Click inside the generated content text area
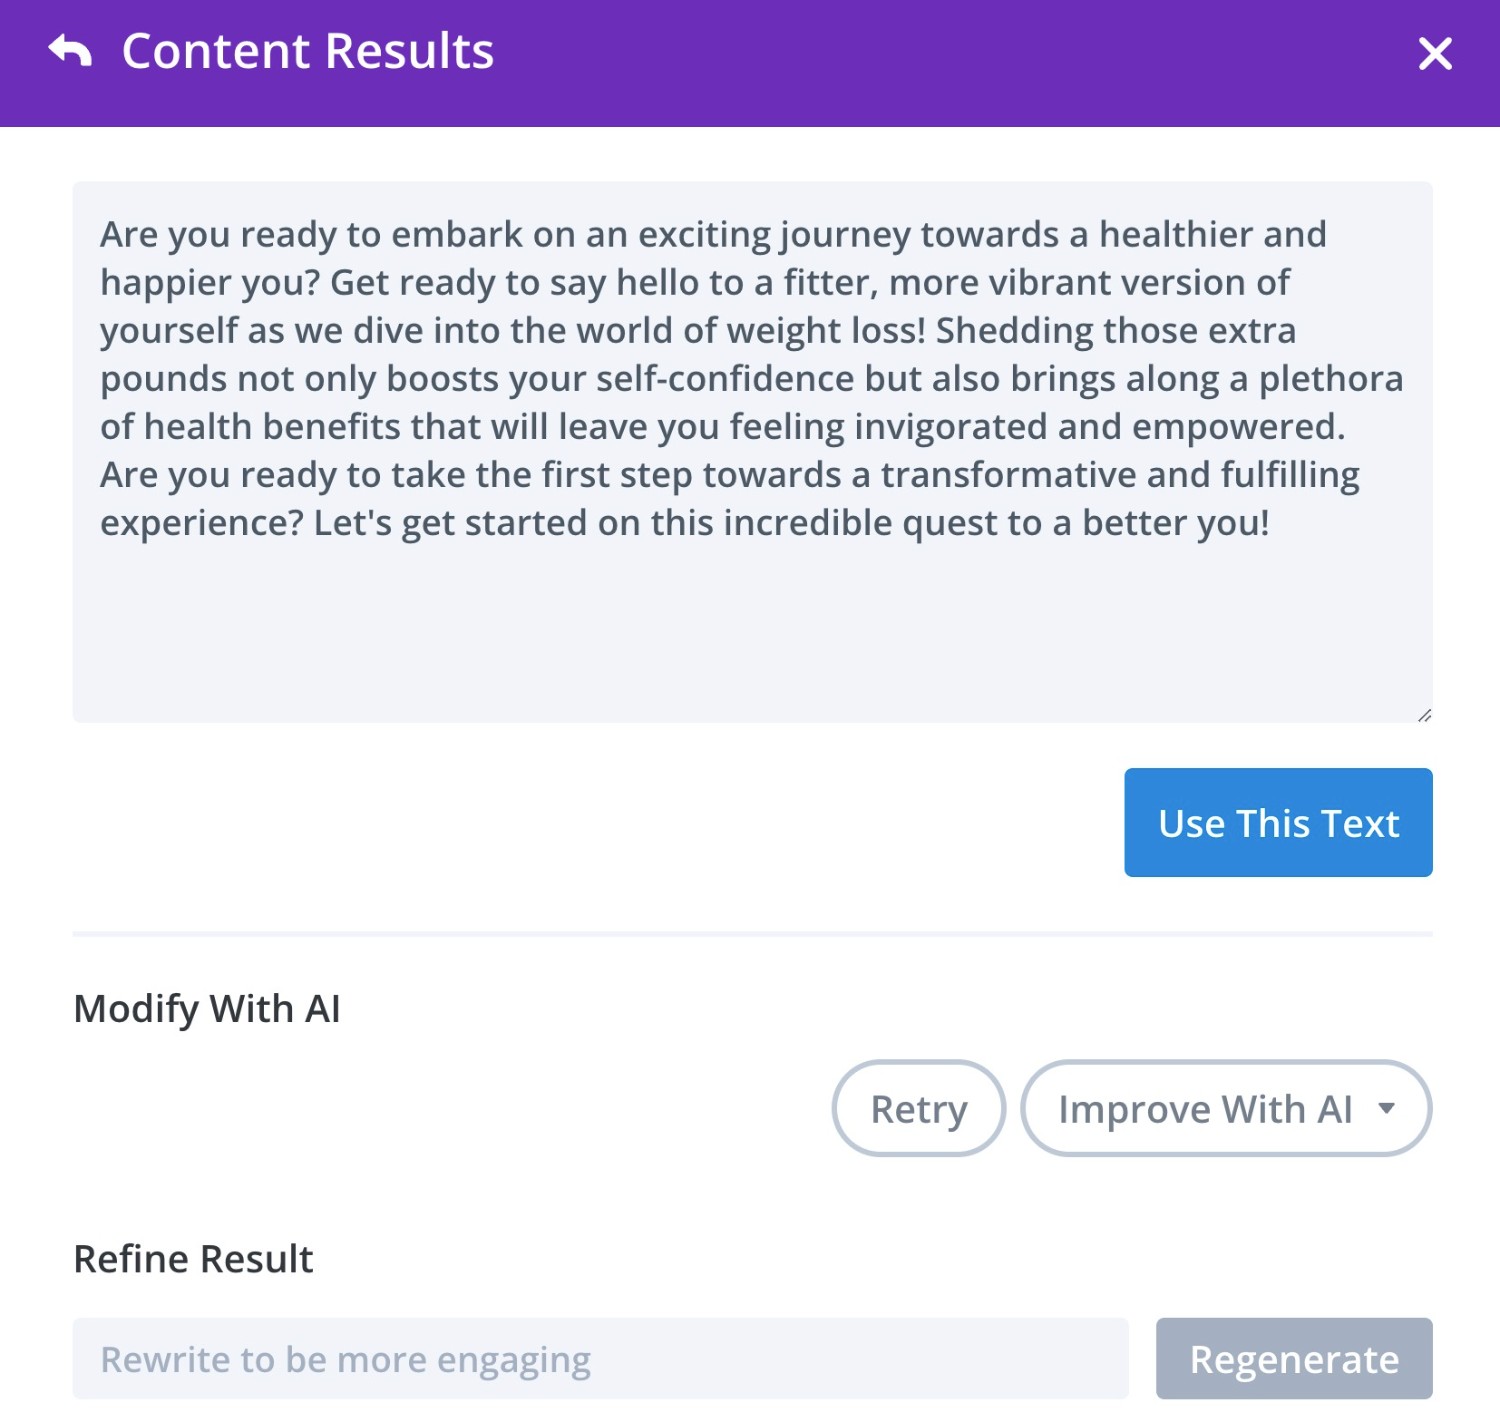Viewport: 1500px width, 1420px height. pos(752,452)
